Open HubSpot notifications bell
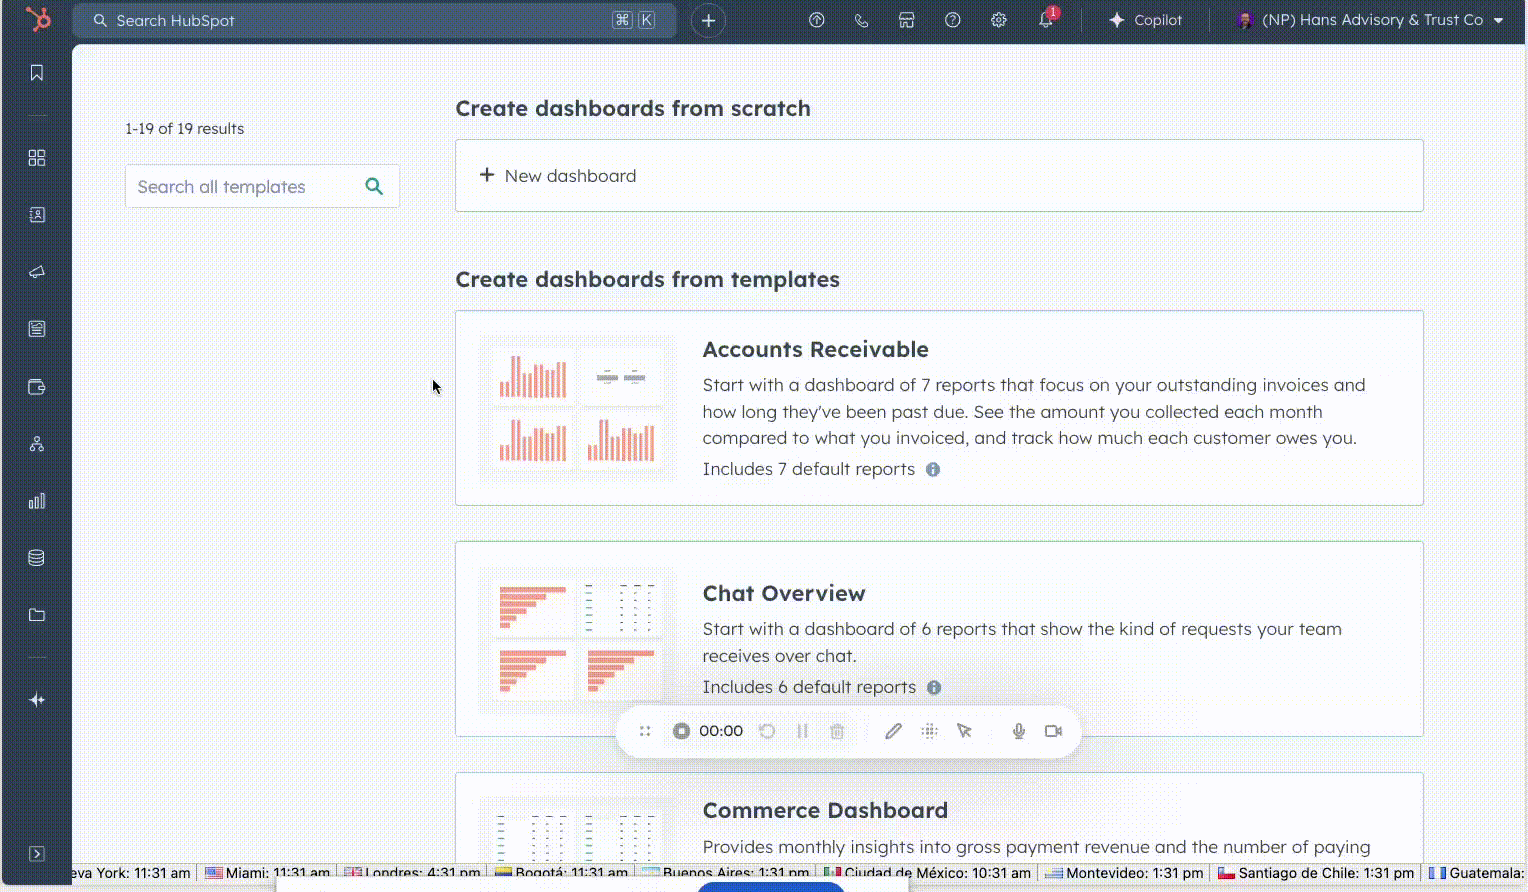This screenshot has width=1528, height=892. (x=1045, y=19)
